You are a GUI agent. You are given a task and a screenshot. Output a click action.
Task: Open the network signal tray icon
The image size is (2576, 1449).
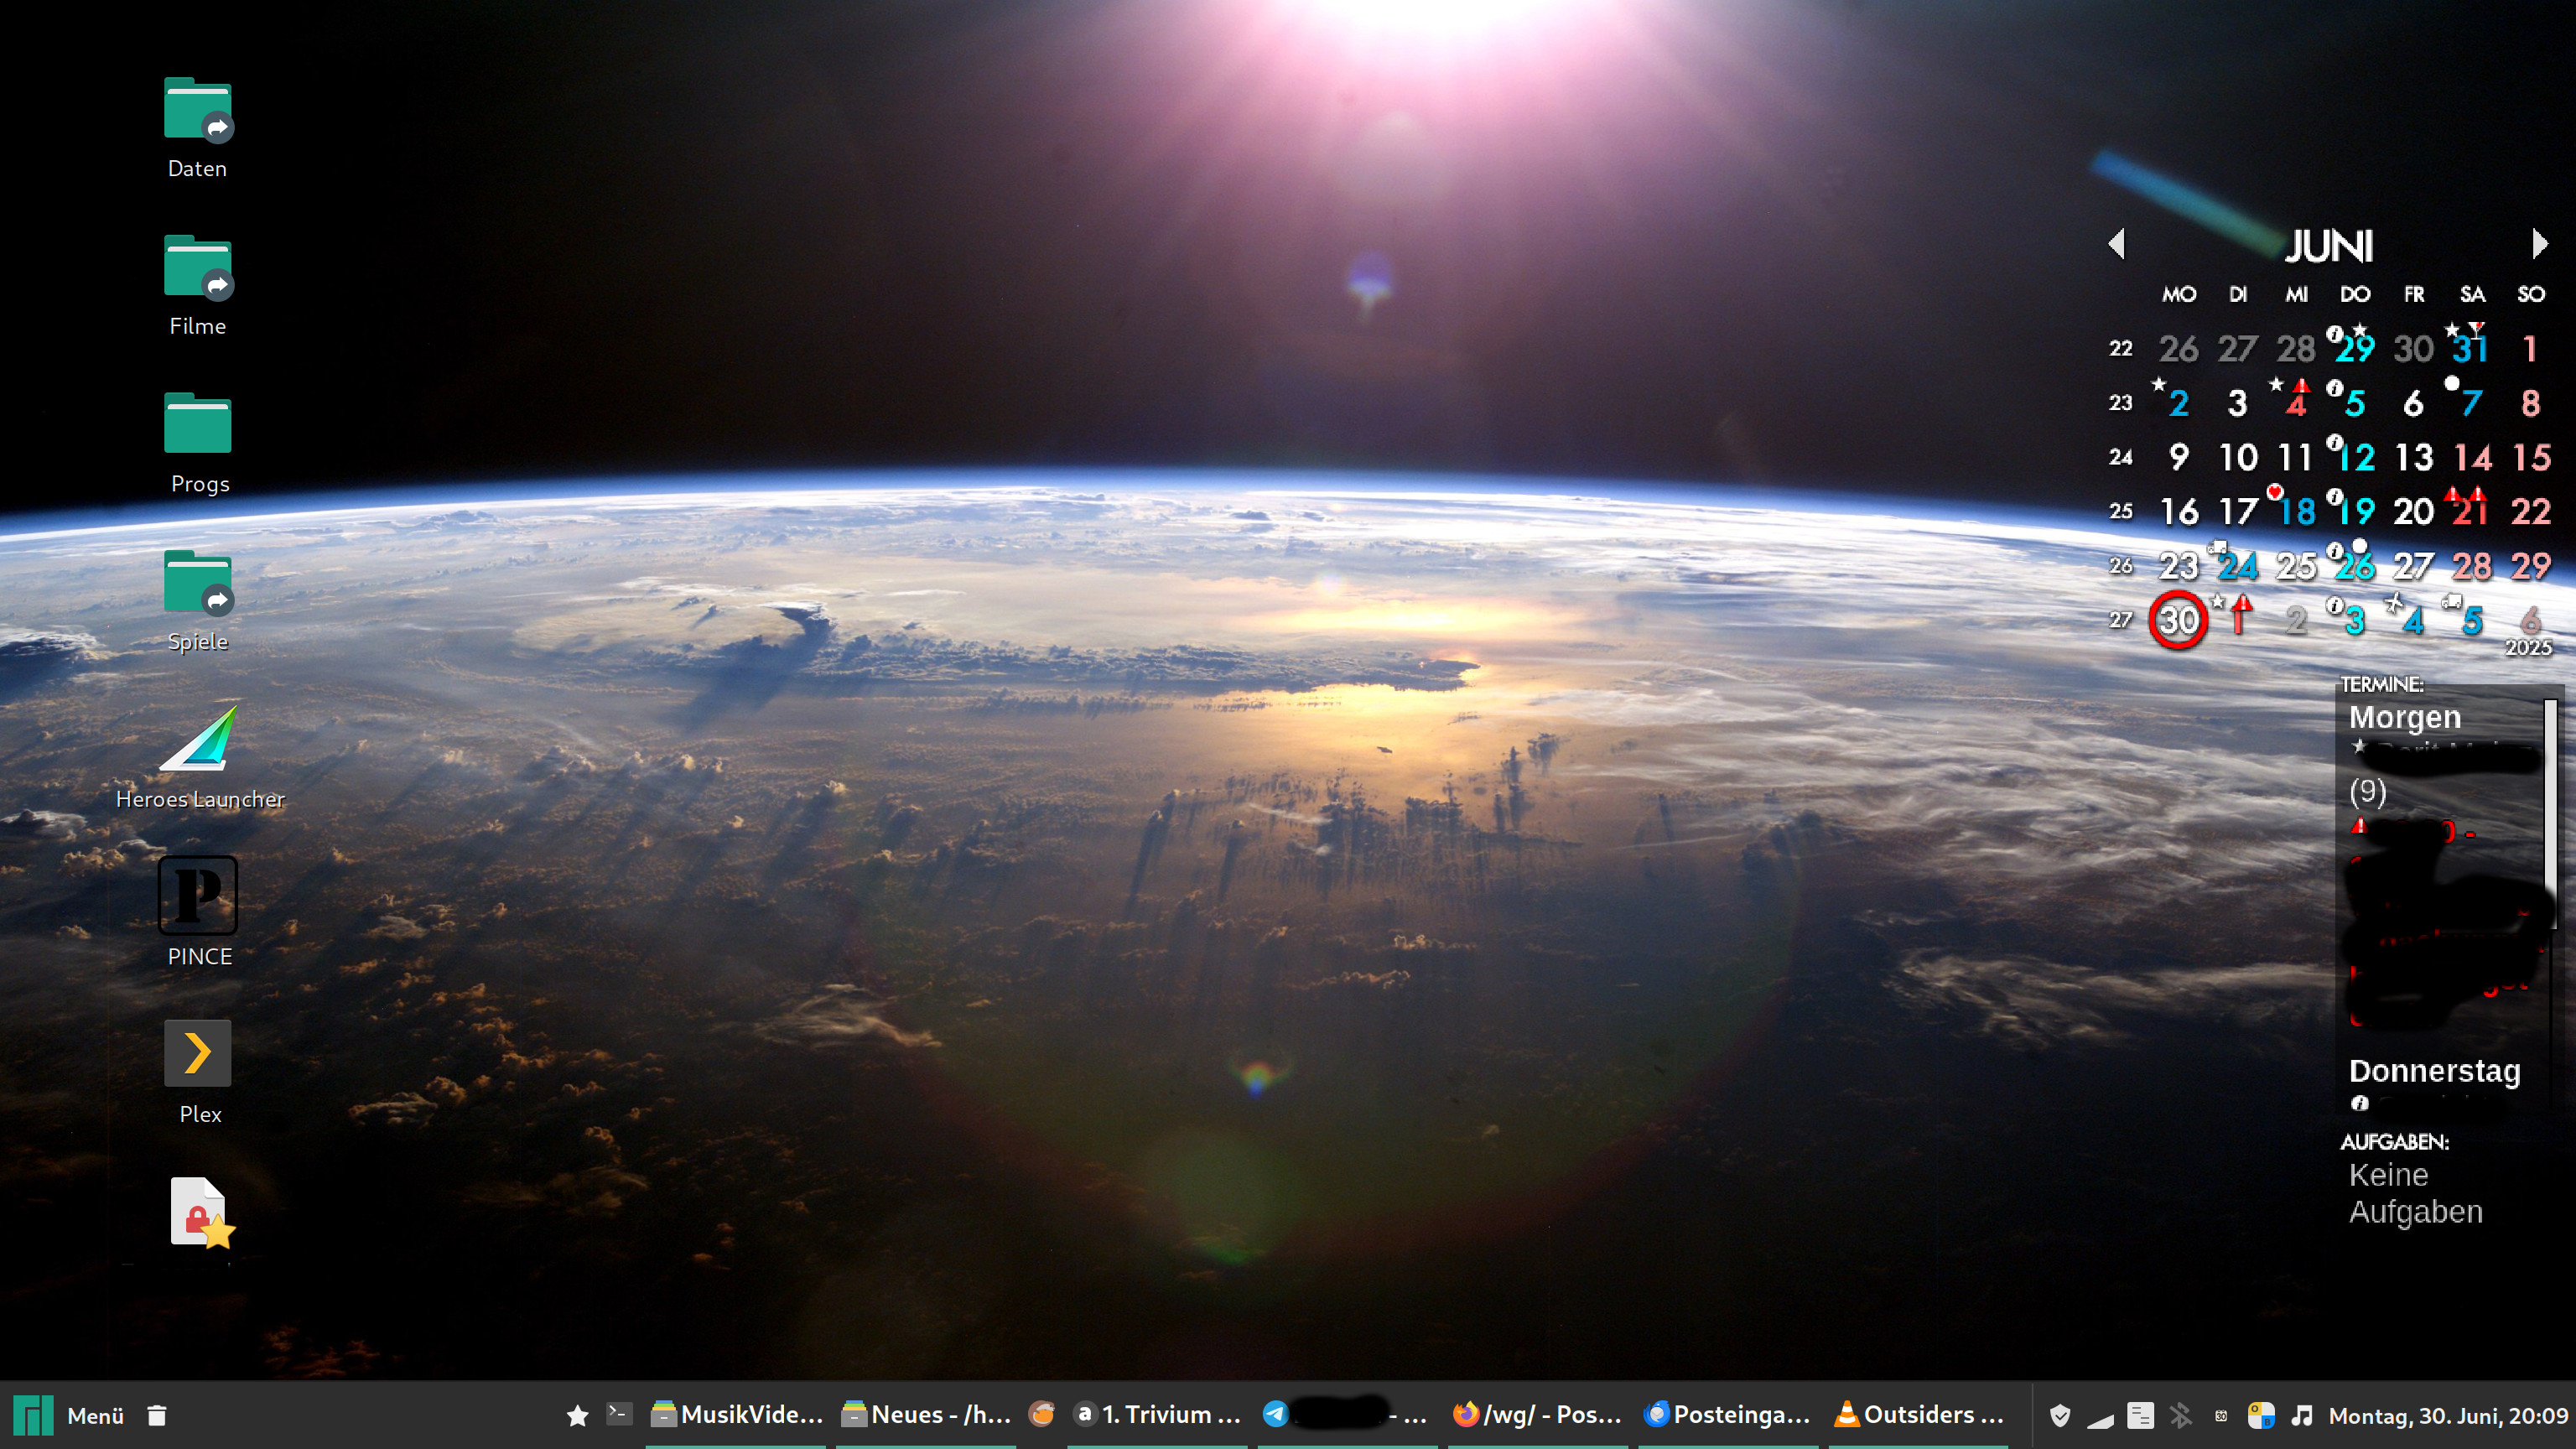coord(2099,1418)
